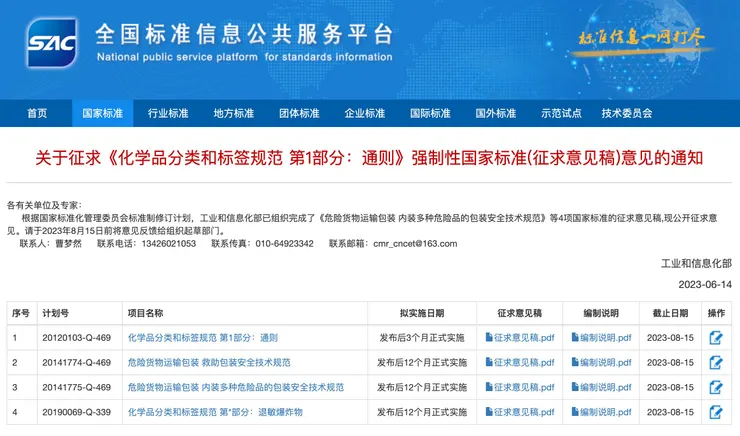
Task: Open the edit icon for row 4
Action: 716,412
